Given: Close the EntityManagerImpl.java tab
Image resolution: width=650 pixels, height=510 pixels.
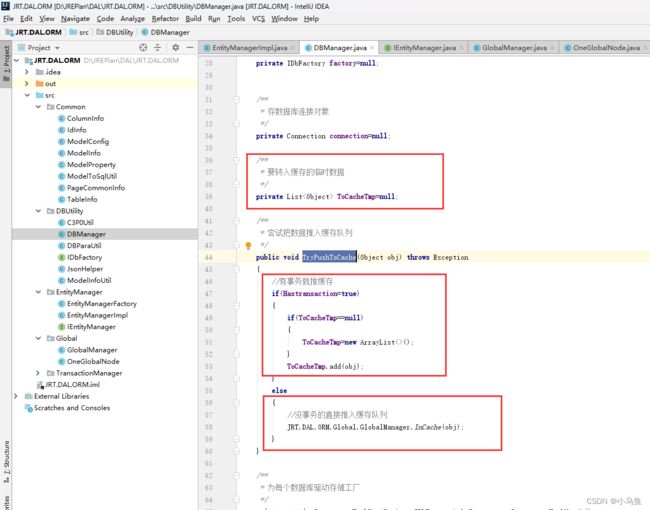Looking at the screenshot, I should [295, 47].
